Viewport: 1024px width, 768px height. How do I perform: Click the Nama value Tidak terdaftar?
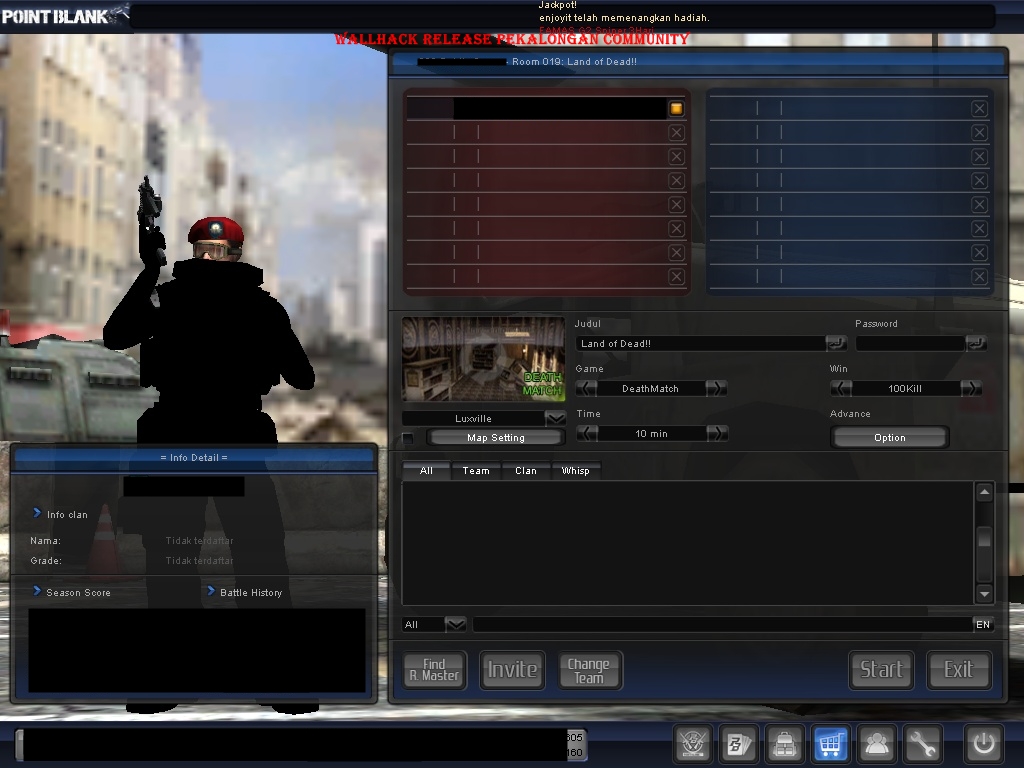pyautogui.click(x=199, y=541)
